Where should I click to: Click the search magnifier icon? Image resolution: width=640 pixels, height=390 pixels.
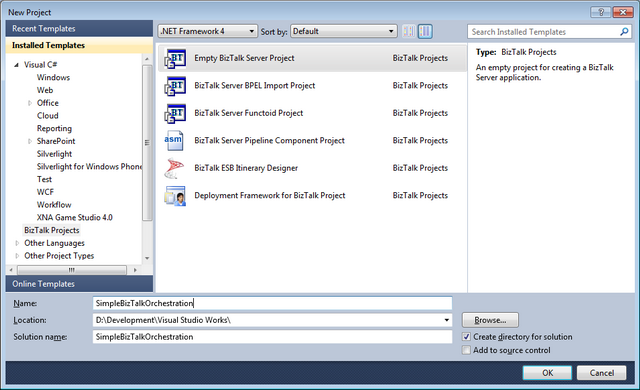(624, 31)
